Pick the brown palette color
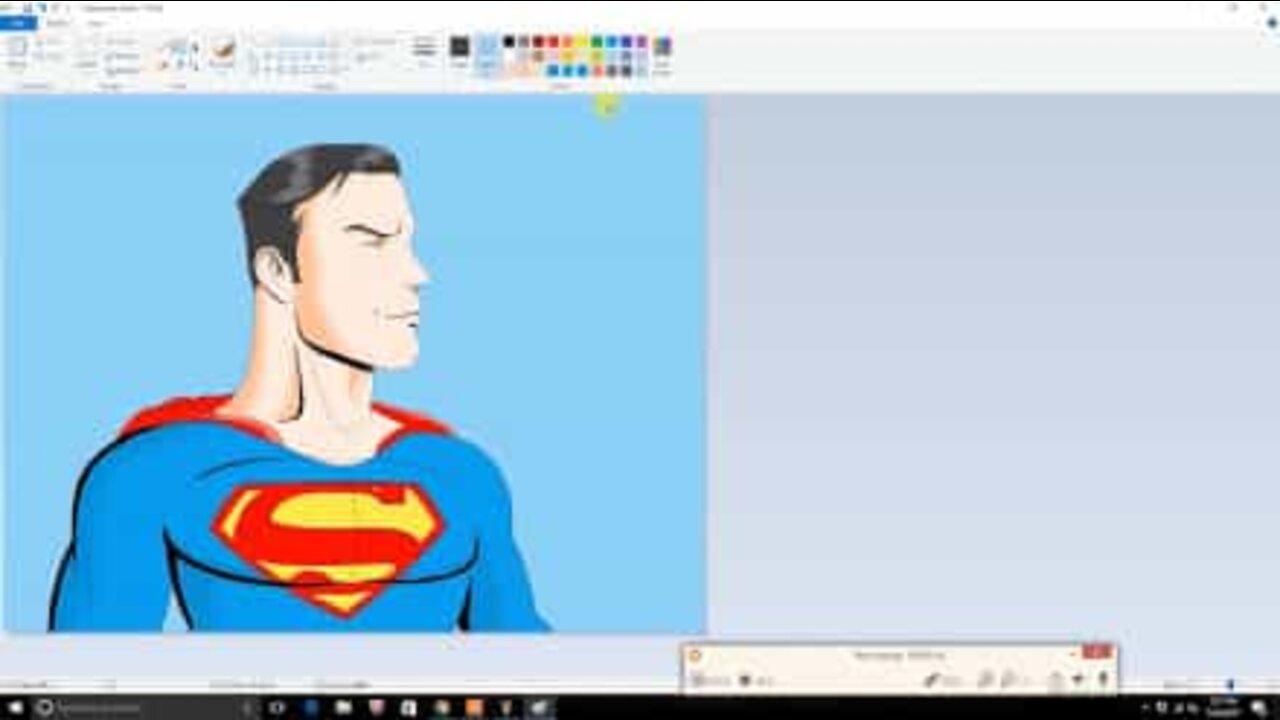 (538, 55)
